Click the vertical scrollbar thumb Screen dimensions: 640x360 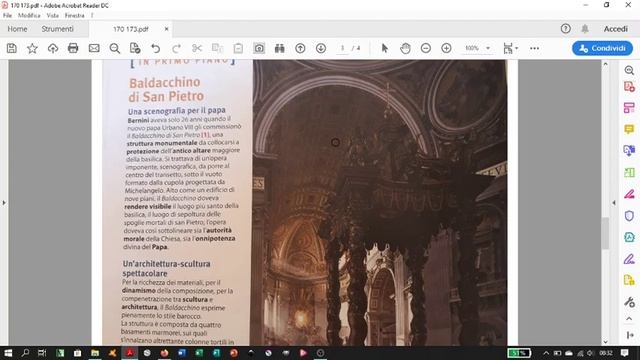(x=605, y=233)
